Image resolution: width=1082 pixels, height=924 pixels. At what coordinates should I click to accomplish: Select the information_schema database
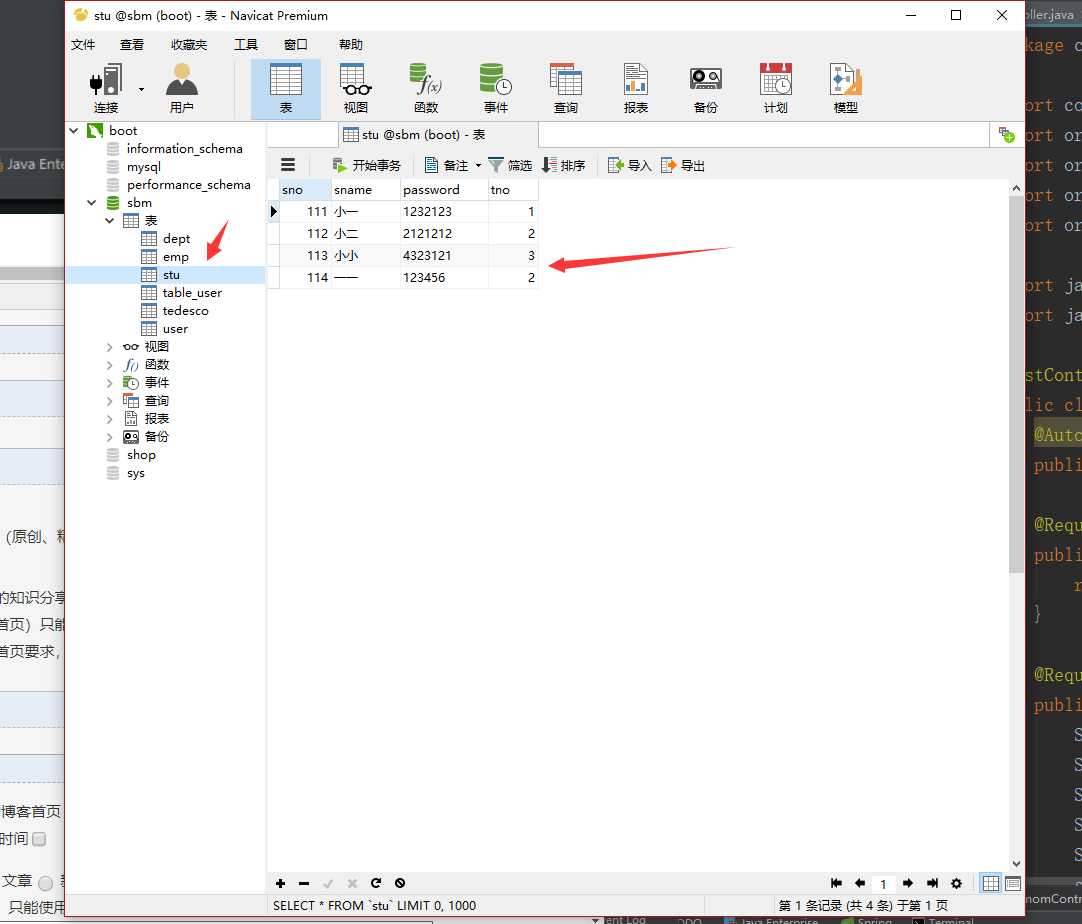[x=184, y=148]
